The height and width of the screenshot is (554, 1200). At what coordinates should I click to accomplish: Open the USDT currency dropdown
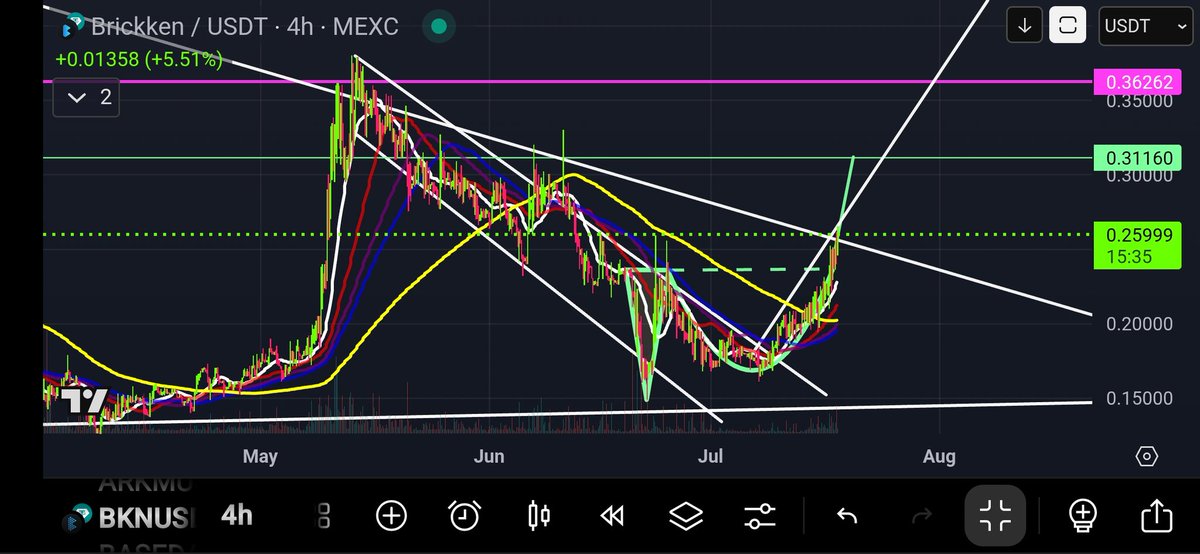(x=1145, y=26)
